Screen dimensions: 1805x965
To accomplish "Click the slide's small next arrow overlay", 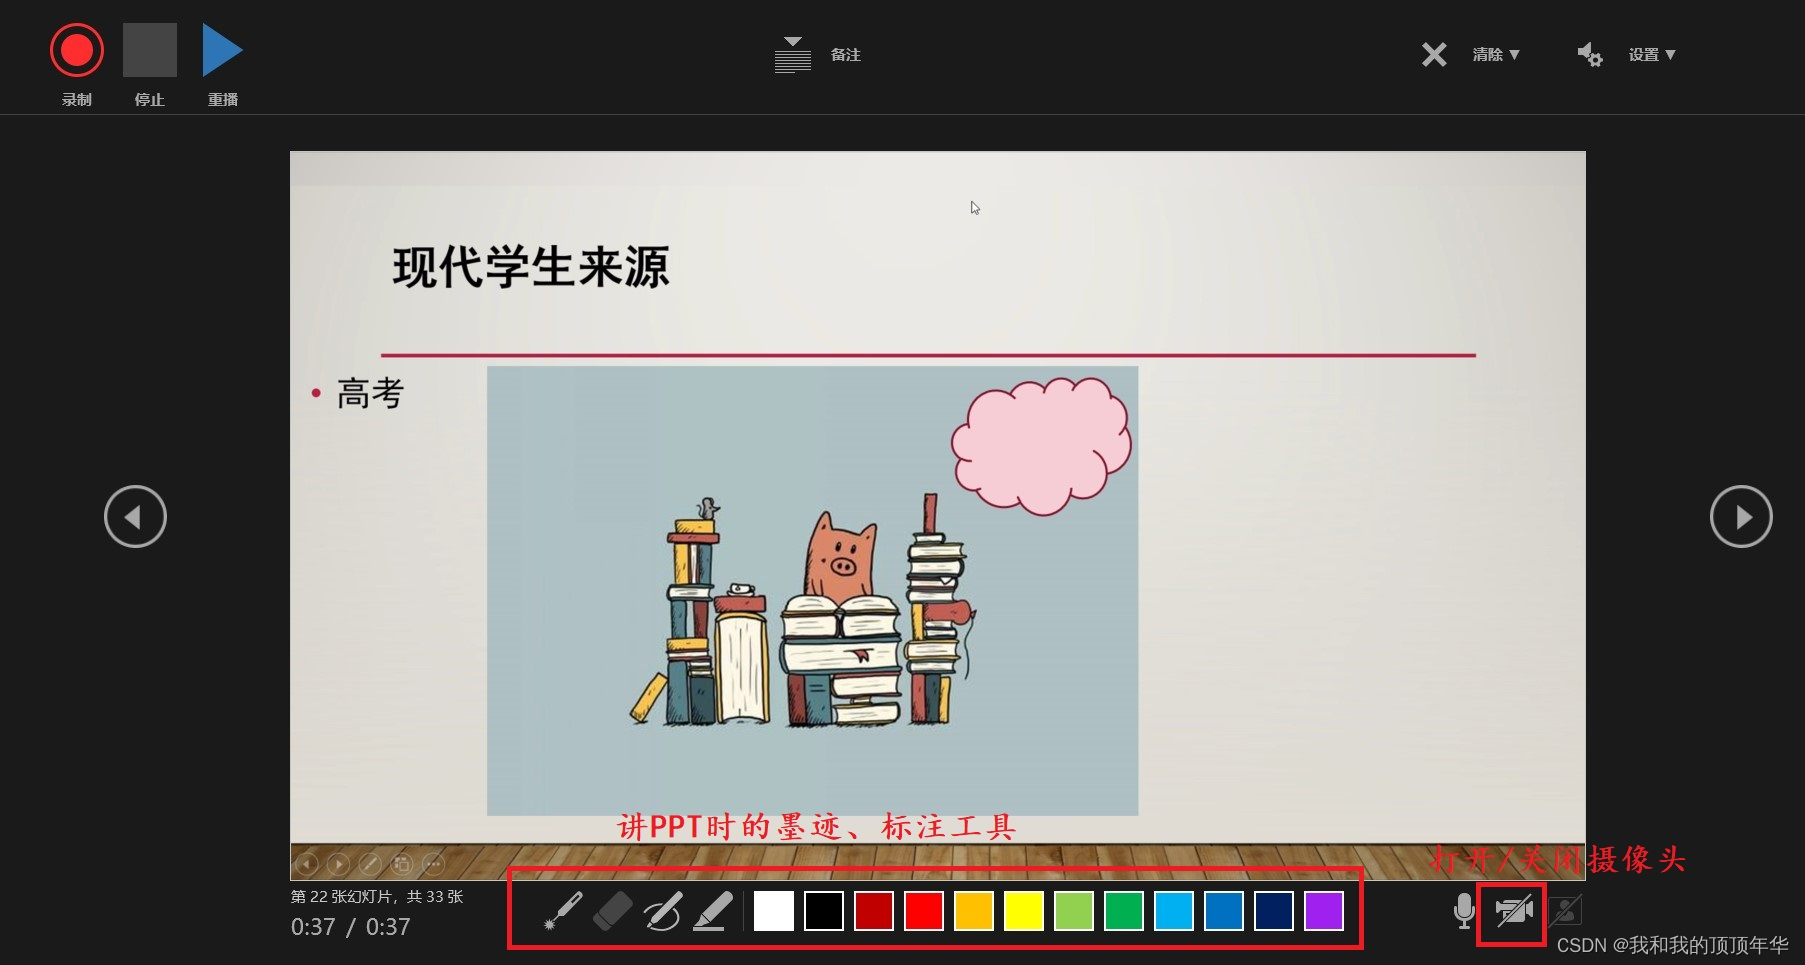I will point(339,863).
